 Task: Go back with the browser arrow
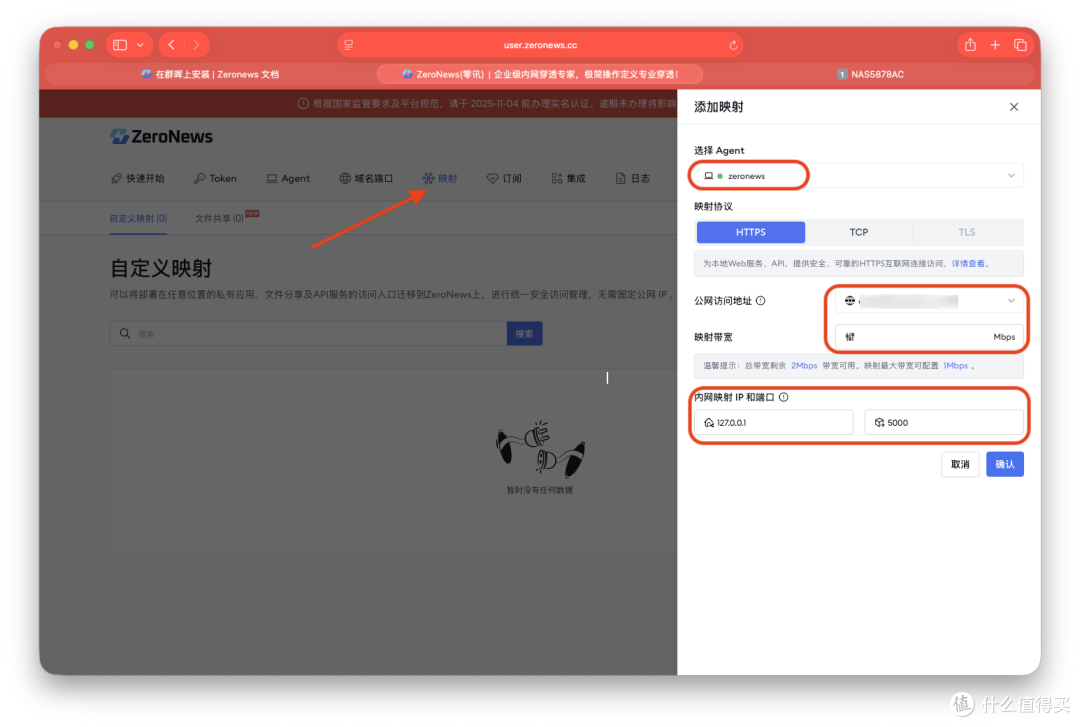(172, 45)
